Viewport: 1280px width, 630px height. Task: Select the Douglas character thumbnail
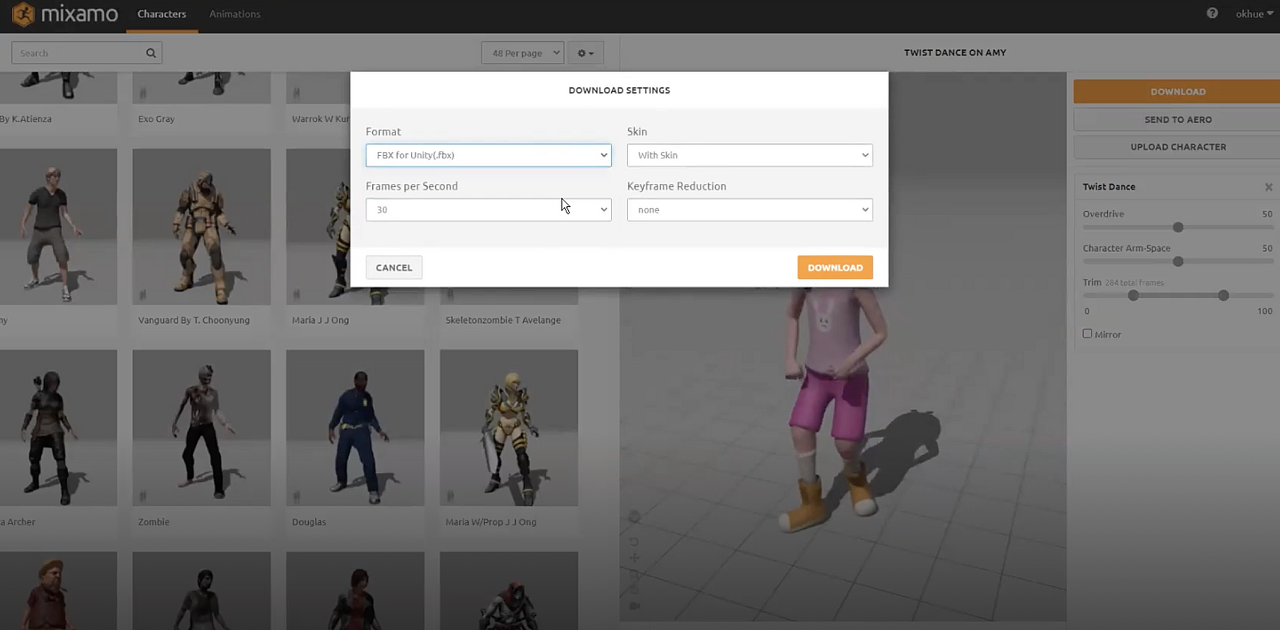[x=355, y=428]
